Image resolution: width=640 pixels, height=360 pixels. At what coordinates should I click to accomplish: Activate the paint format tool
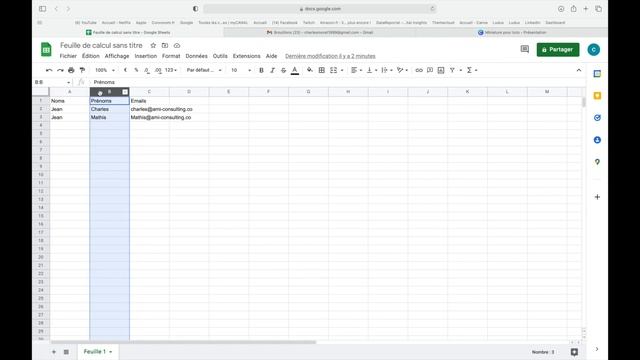click(82, 70)
